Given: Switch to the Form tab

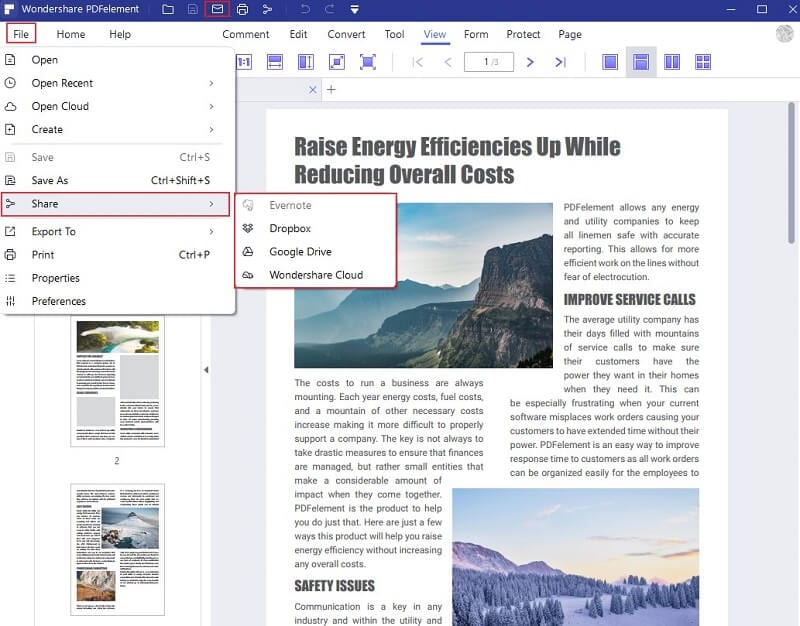Looking at the screenshot, I should point(476,34).
